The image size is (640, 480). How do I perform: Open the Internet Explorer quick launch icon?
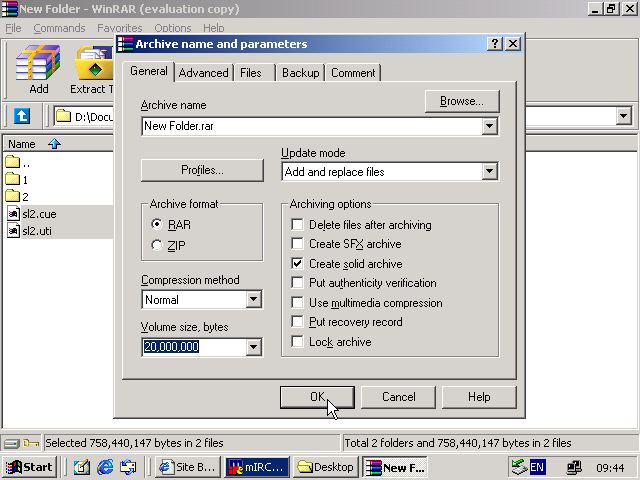[x=106, y=467]
